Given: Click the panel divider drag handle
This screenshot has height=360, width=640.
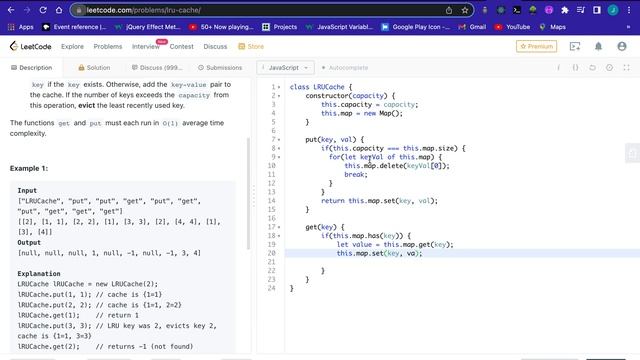Looking at the screenshot, I should [x=254, y=196].
